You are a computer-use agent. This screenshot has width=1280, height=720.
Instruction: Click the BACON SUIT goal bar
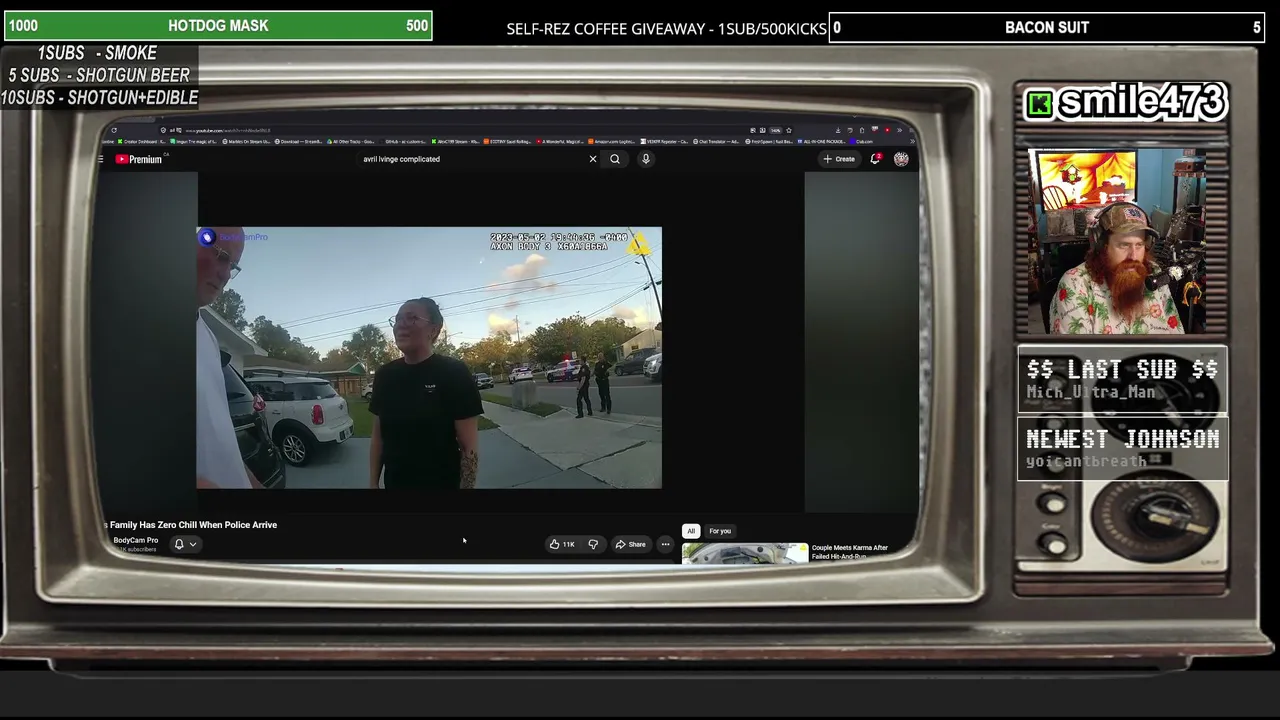1047,28
